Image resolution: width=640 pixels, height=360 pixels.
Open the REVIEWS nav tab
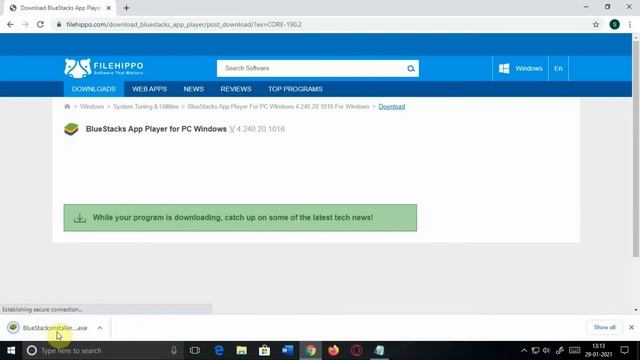pyautogui.click(x=236, y=89)
